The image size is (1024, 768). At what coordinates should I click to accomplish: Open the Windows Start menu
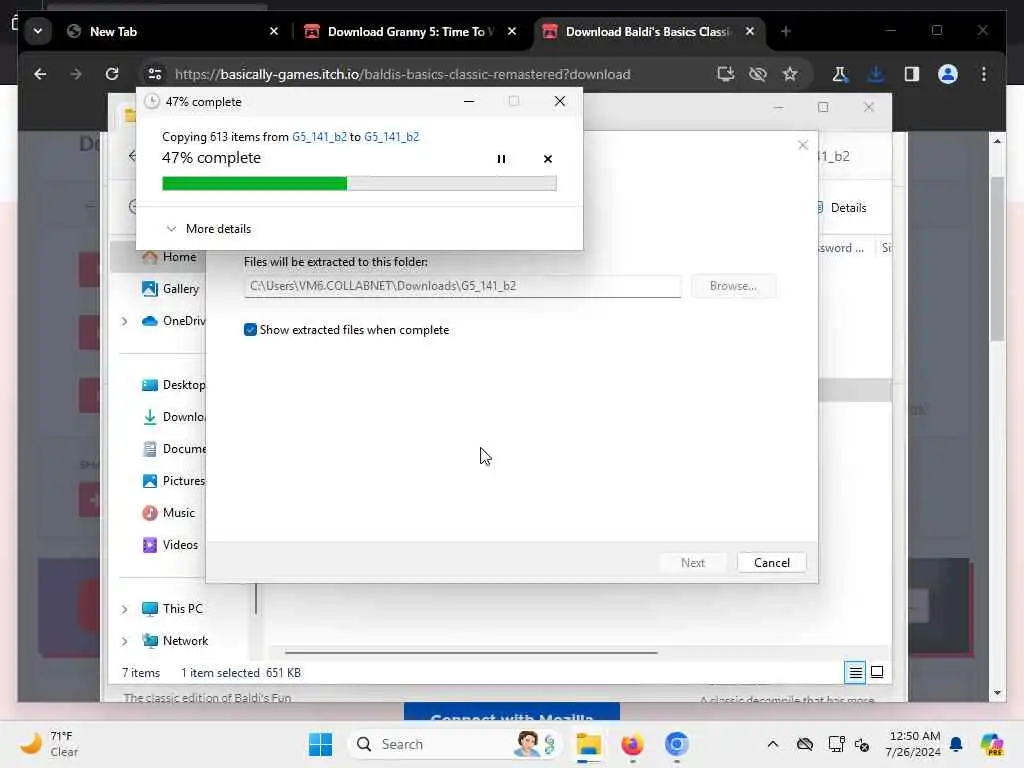[320, 744]
